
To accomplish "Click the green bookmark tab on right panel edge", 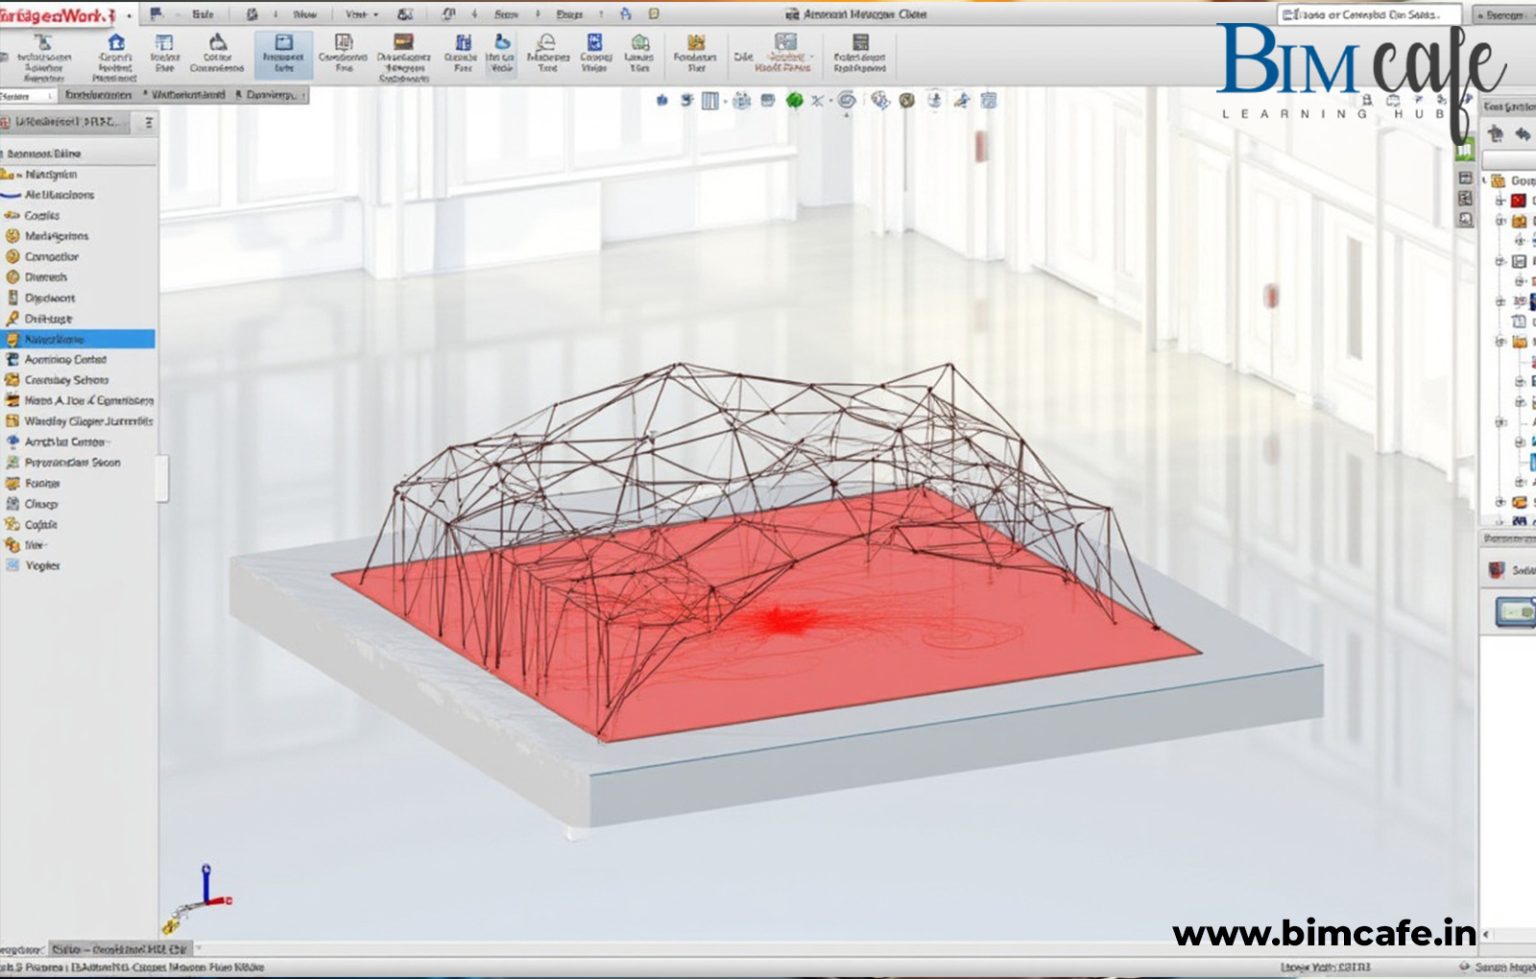I will (x=1465, y=151).
